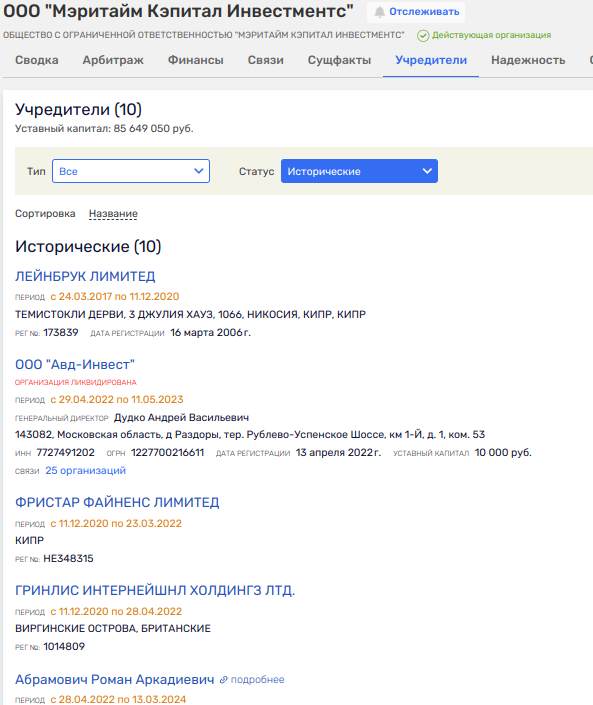593x705 pixels.
Task: Click Авд-Инвест charter capital 10 000 руб.
Action: coord(503,453)
